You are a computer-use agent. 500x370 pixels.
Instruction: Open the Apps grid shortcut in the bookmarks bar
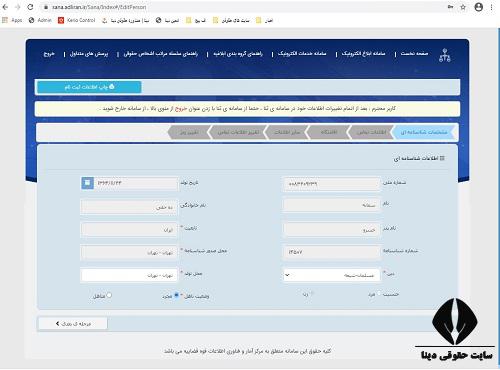pos(12,20)
